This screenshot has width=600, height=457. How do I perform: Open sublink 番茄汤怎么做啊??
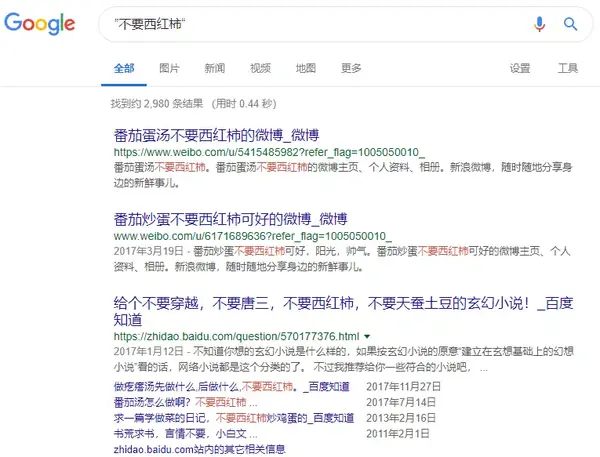(186, 402)
